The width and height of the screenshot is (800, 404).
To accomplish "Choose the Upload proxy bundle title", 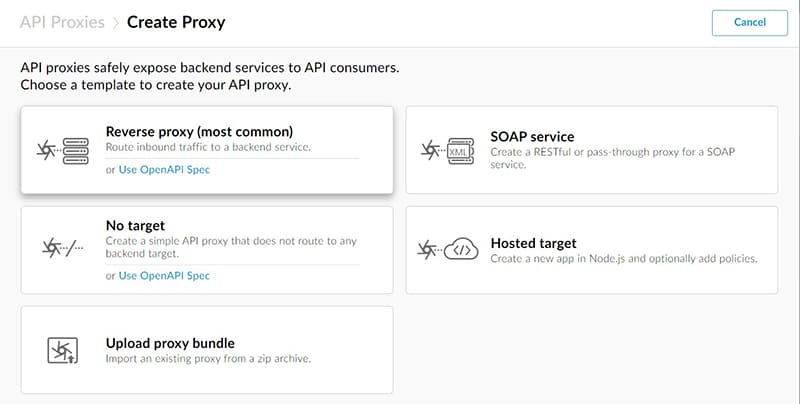I will 170,343.
